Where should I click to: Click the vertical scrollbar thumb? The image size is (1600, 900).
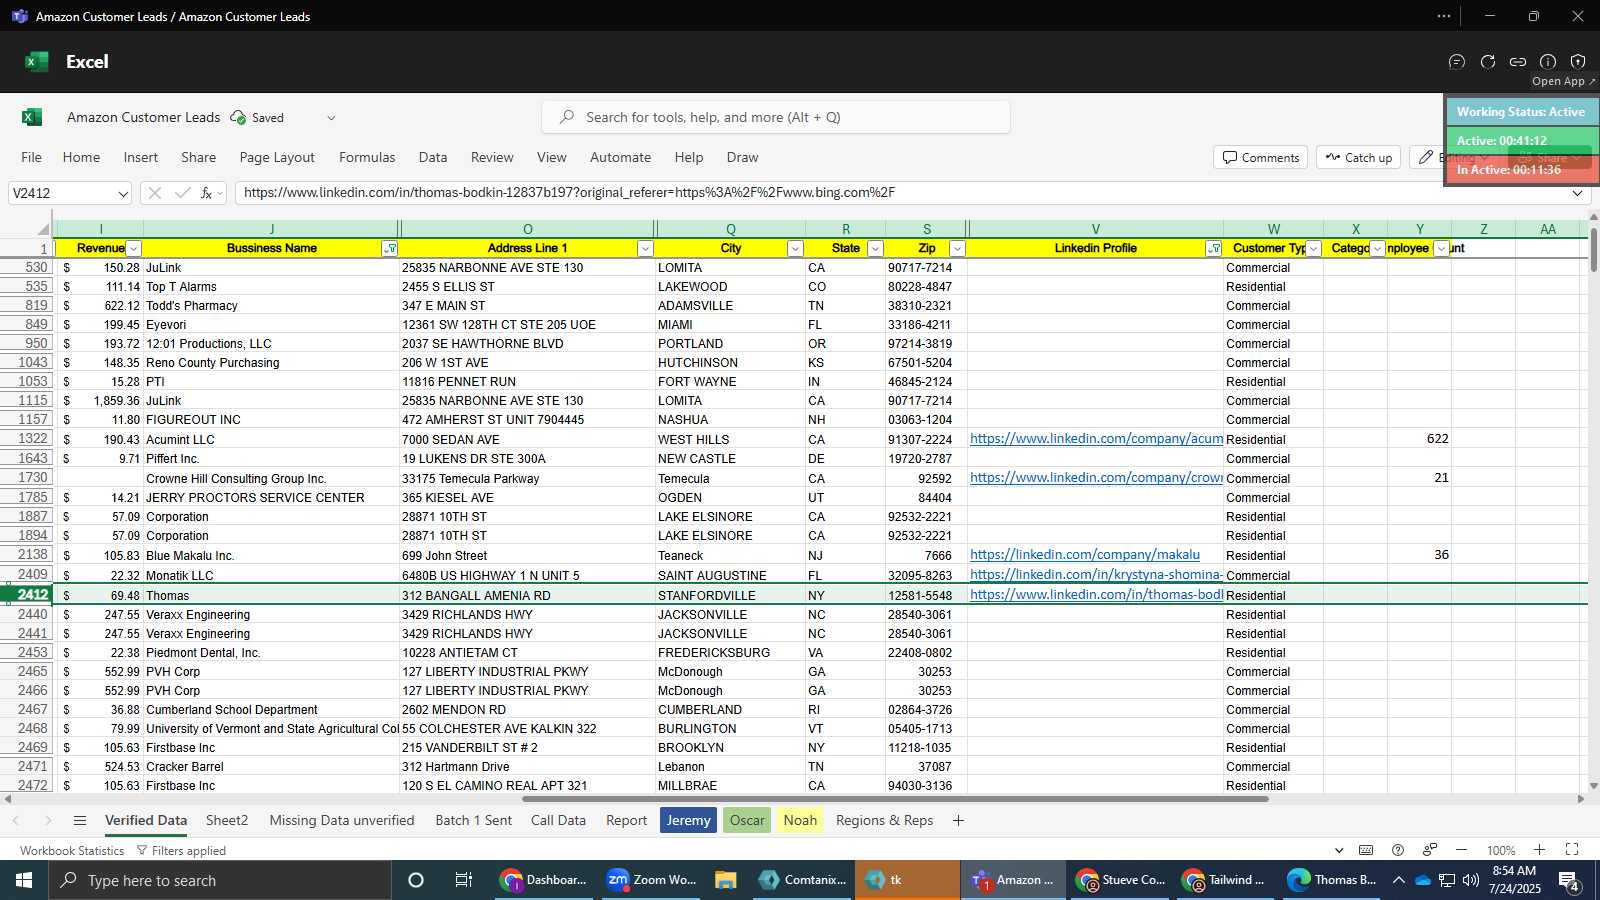tap(1594, 249)
